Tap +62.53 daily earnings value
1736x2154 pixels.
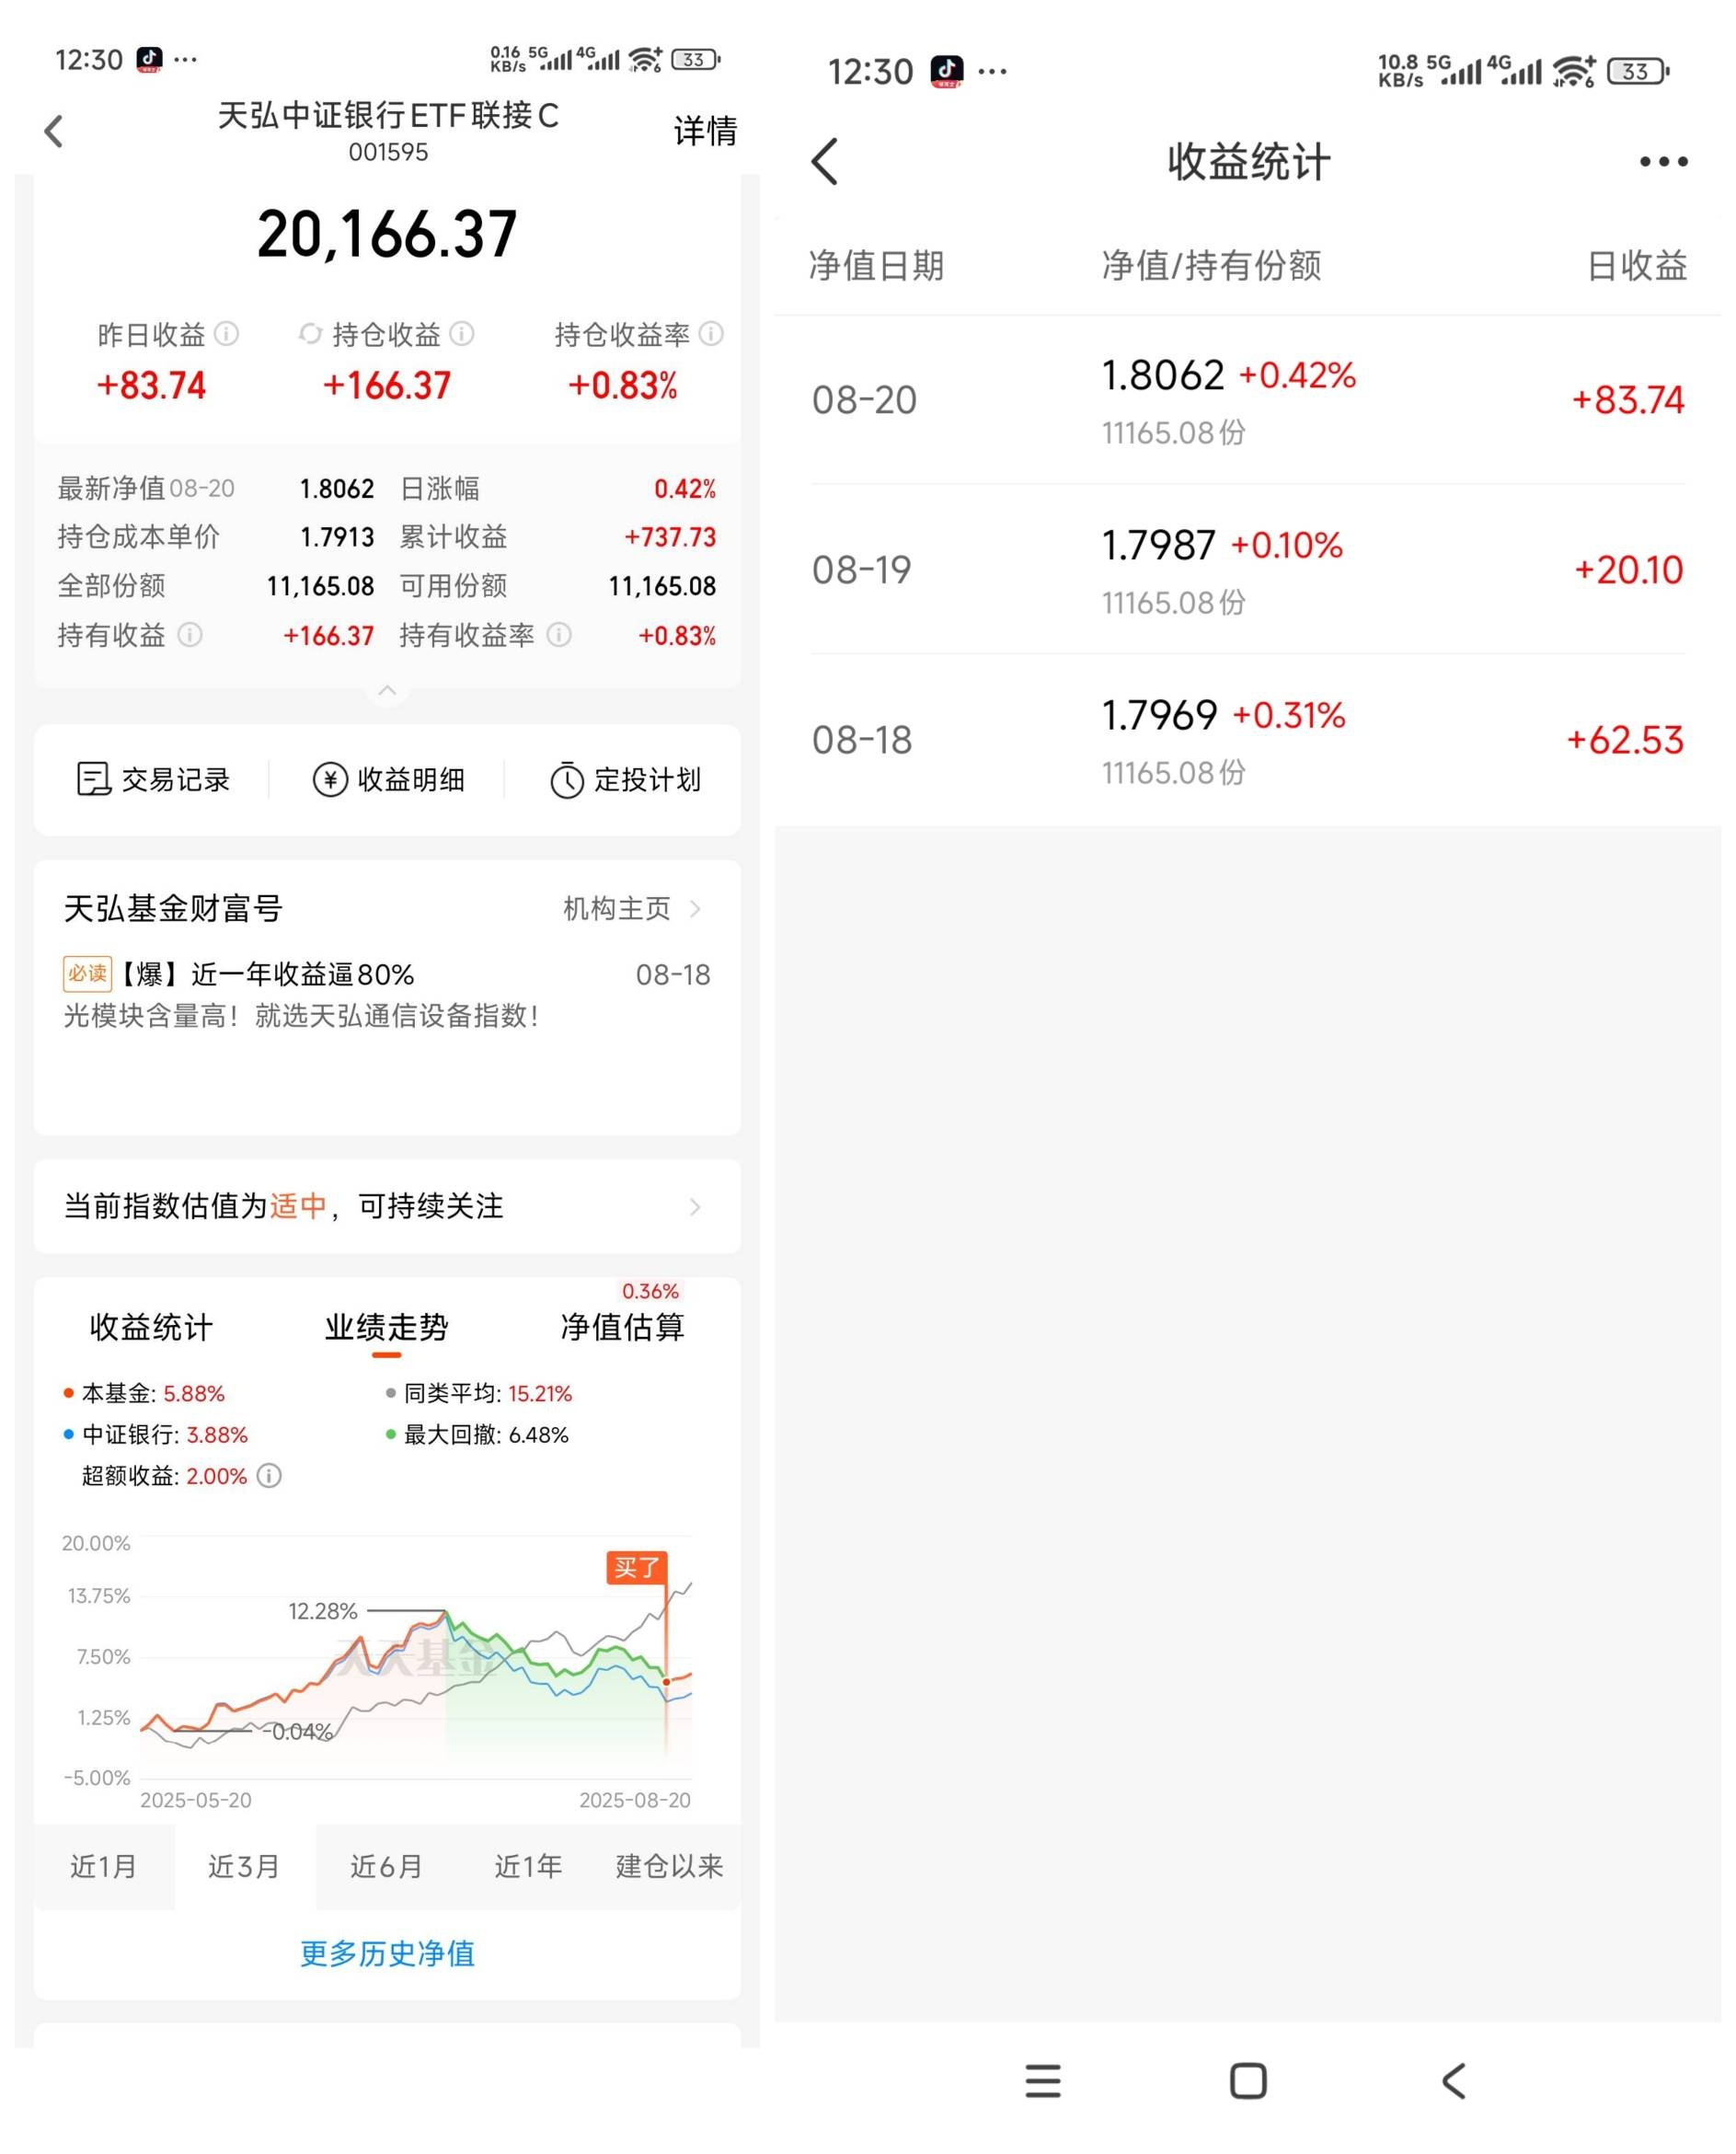[x=1625, y=741]
